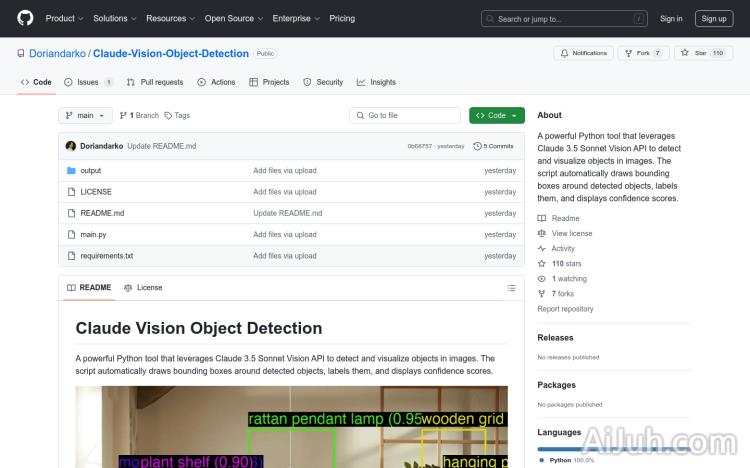
Task: Click the requirements.txt file icon
Action: 71,256
